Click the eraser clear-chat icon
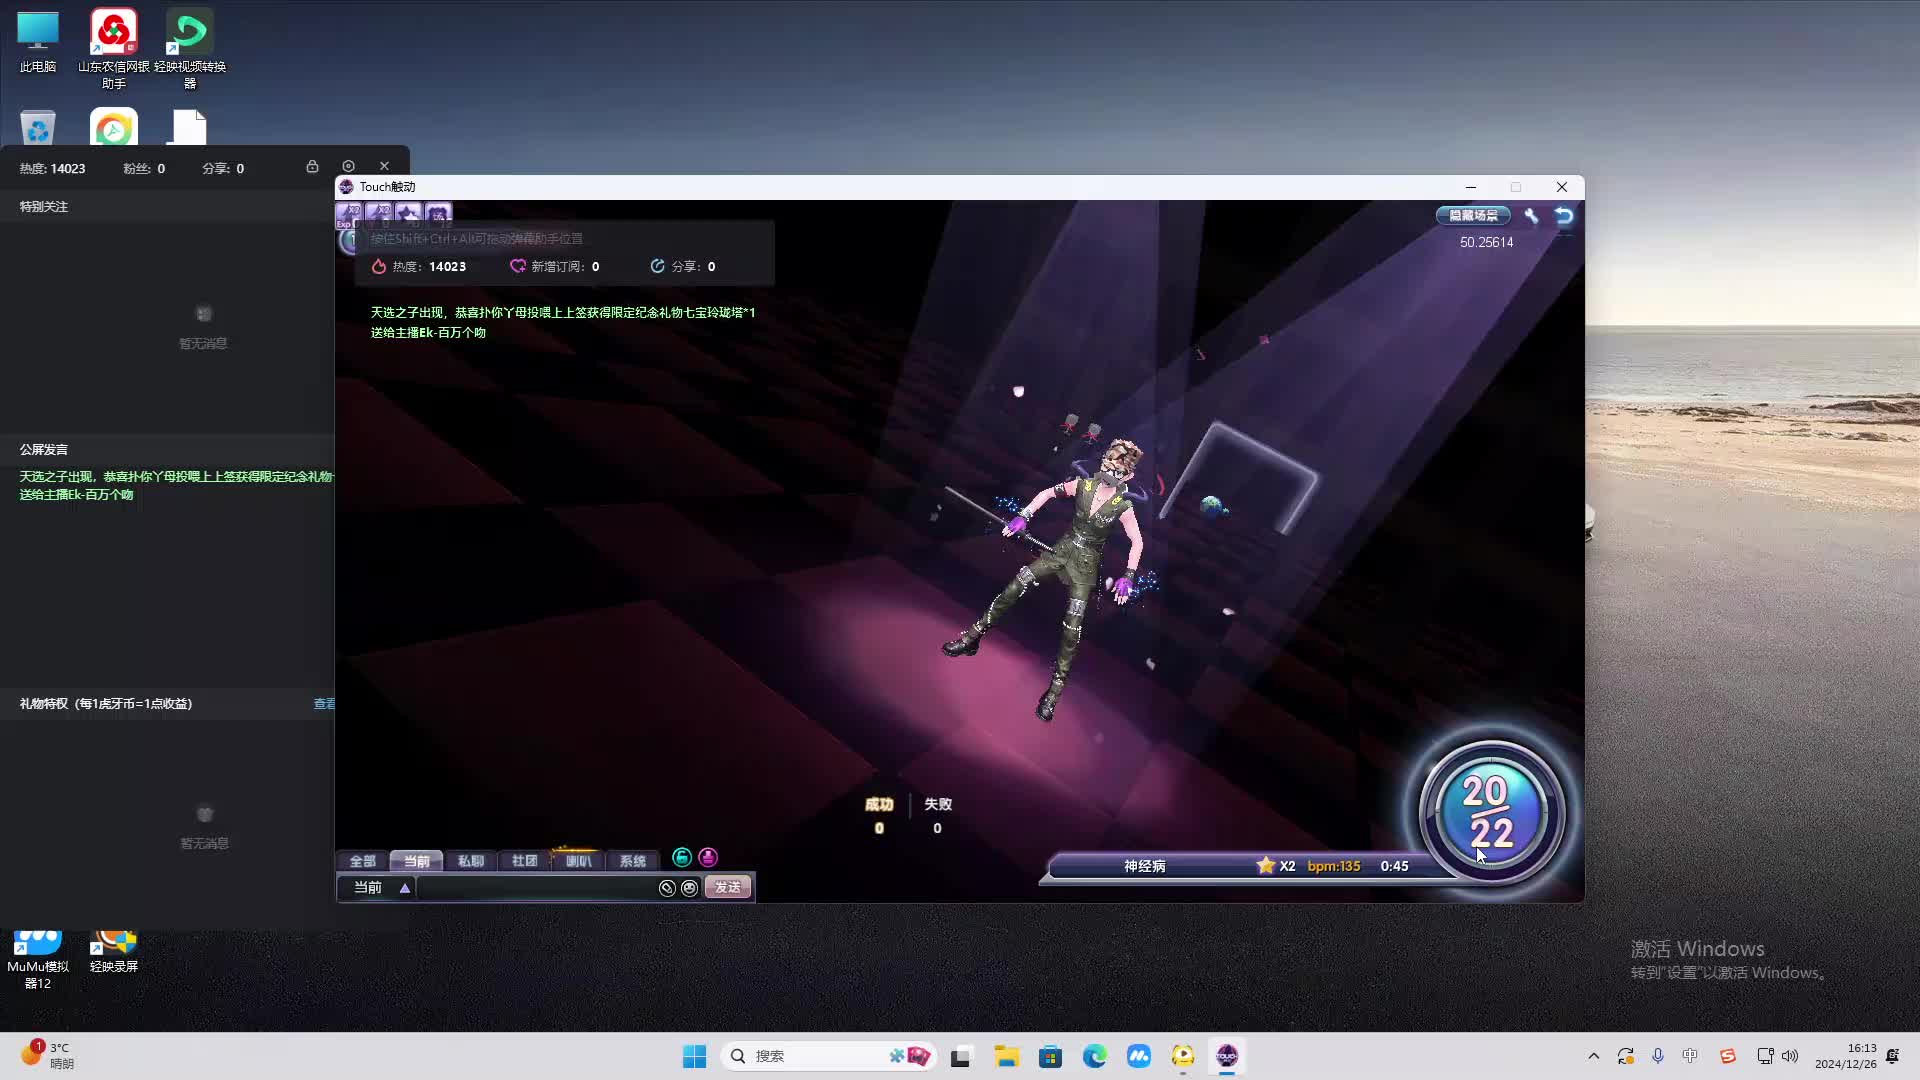The image size is (1920, 1080). (x=667, y=888)
